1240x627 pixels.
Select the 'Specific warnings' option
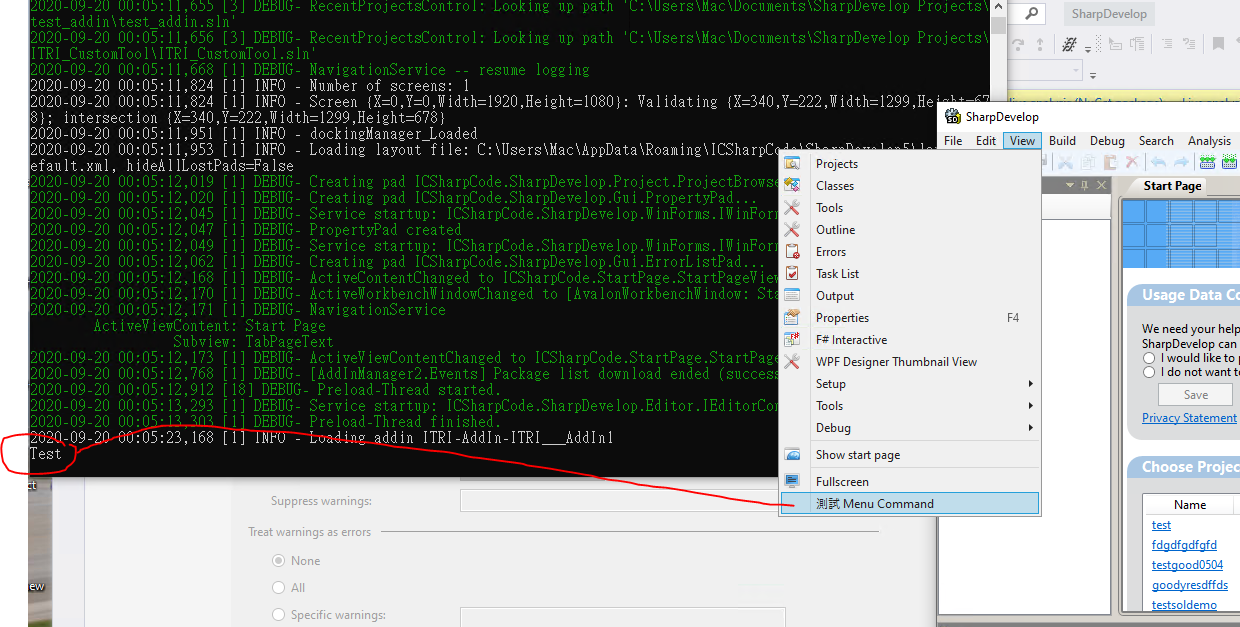click(278, 614)
